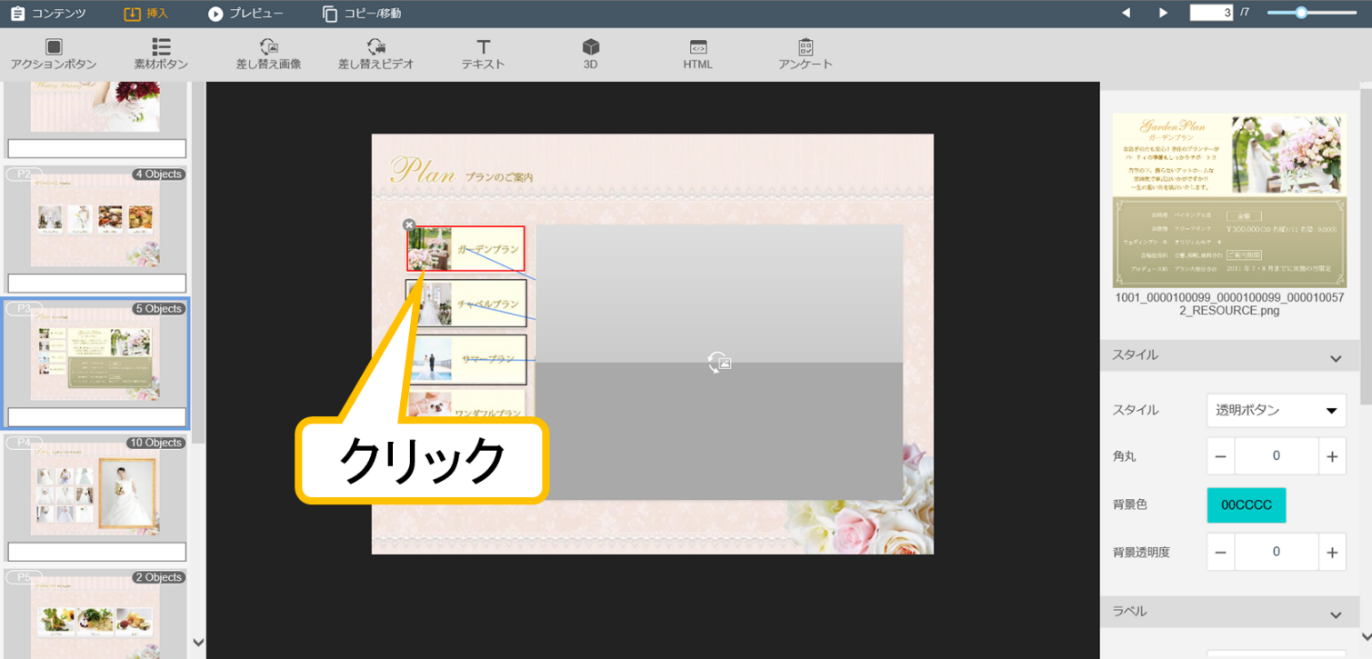
Task: Collapse the スタイル section
Action: [x=1335, y=358]
